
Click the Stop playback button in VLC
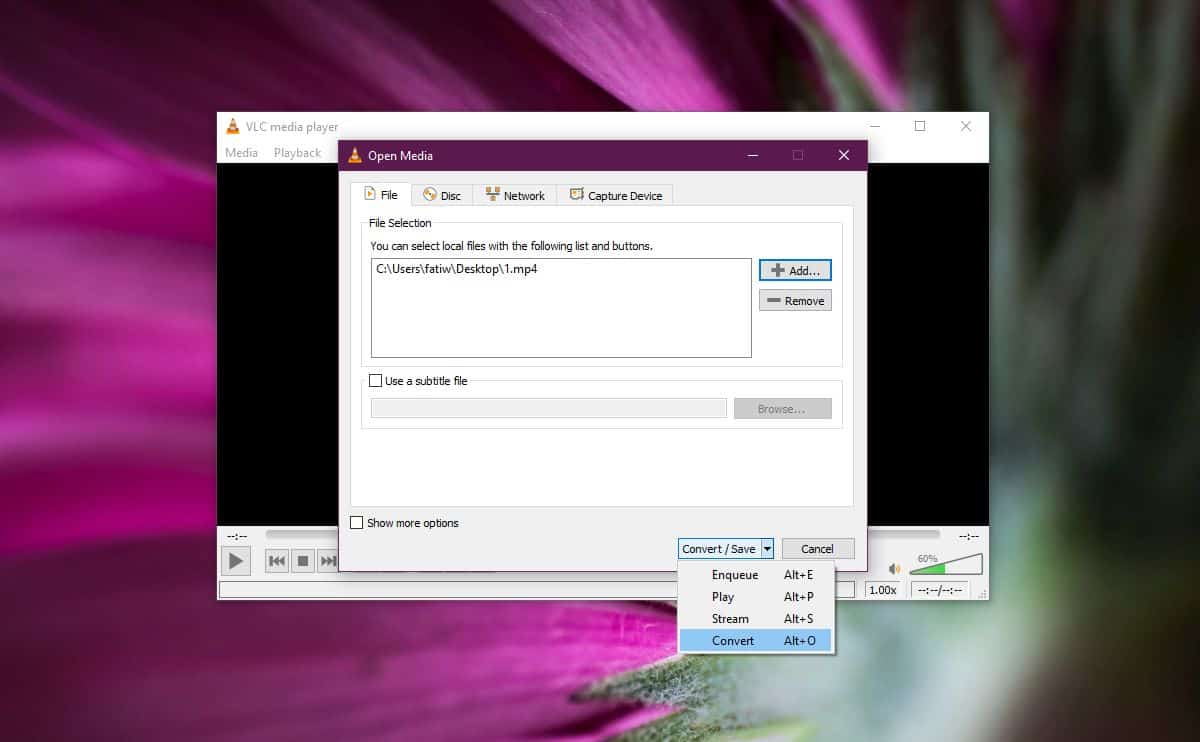click(302, 562)
